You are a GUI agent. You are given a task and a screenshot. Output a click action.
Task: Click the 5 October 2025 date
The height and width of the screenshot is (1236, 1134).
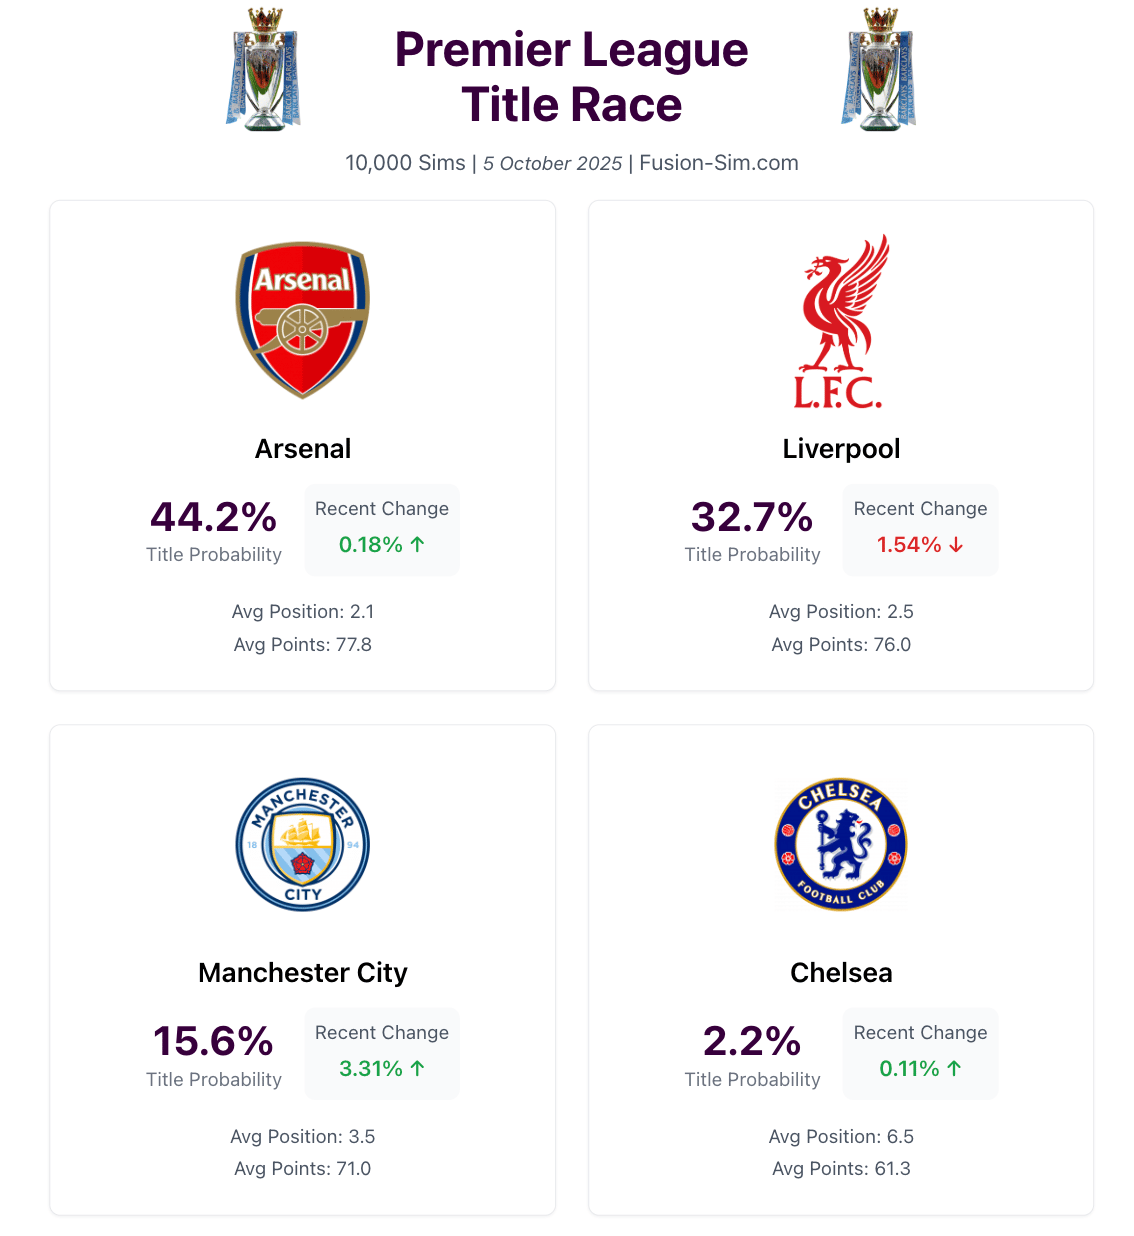tap(553, 164)
